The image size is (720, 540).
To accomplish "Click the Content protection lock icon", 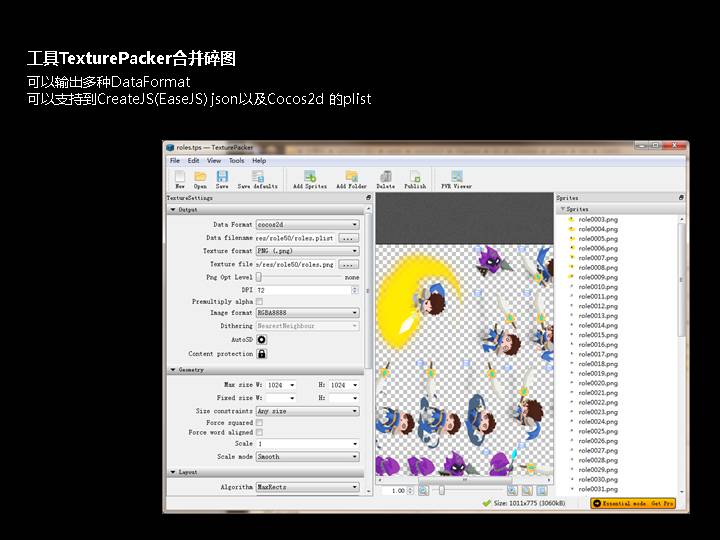I will [262, 354].
